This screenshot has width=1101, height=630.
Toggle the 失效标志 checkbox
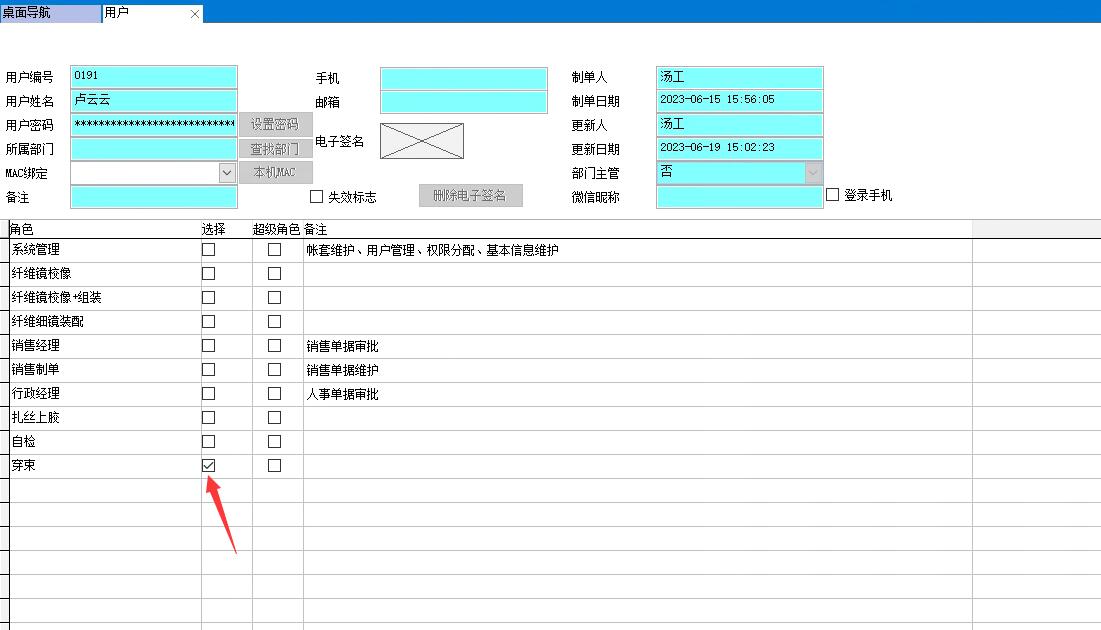(x=317, y=197)
